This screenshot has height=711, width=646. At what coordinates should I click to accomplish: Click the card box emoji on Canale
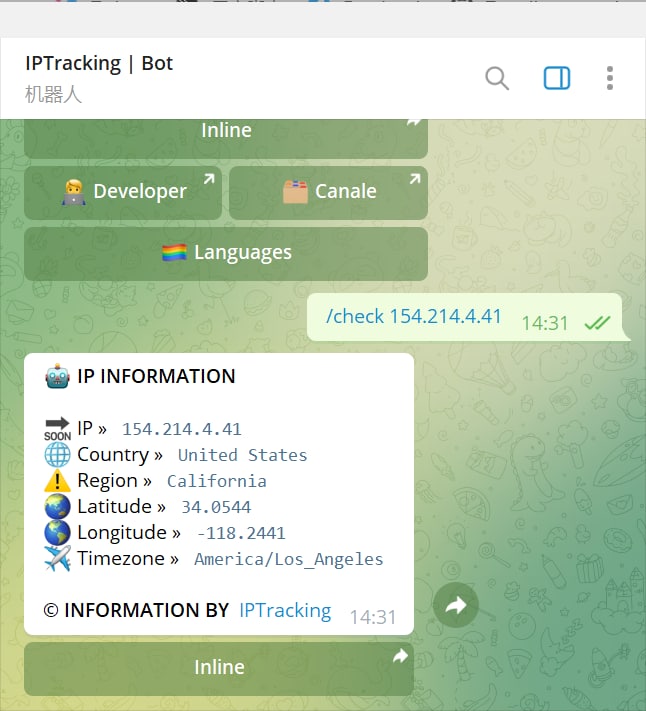pos(295,191)
